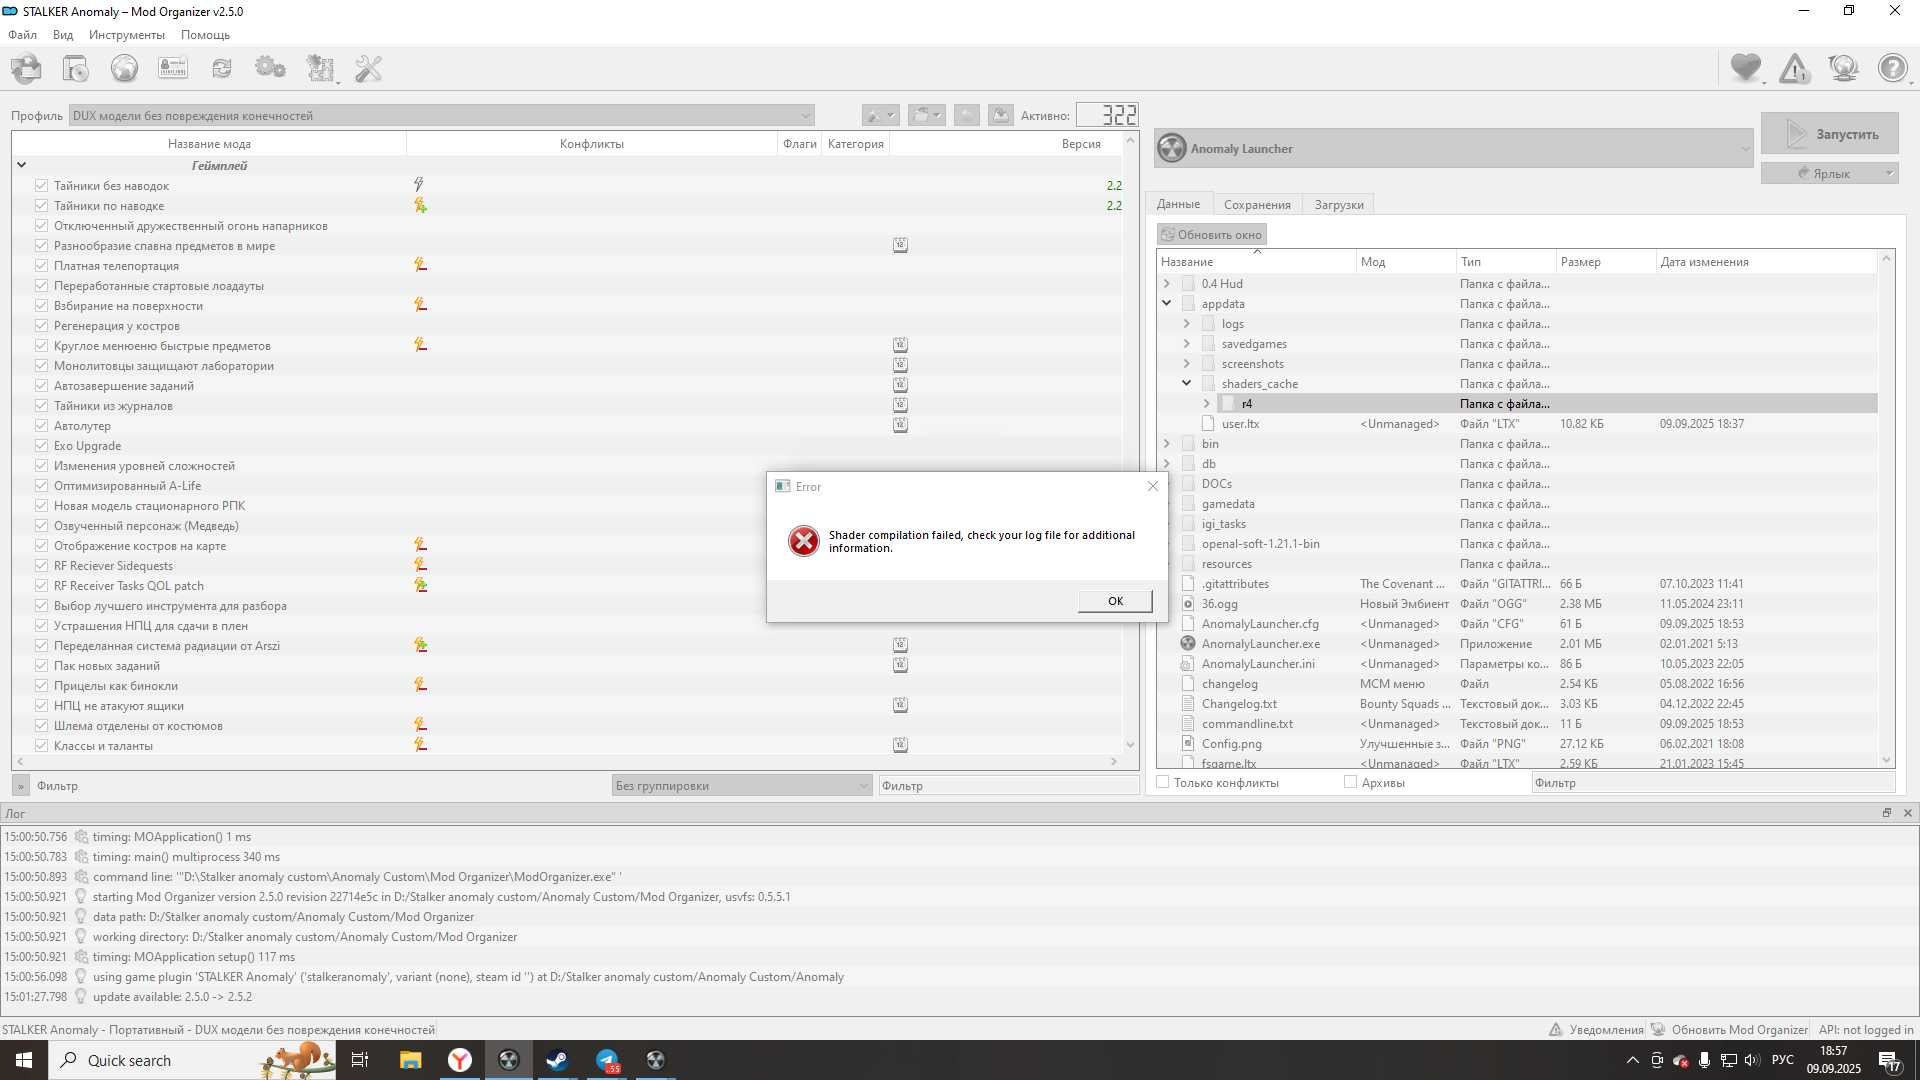The width and height of the screenshot is (1920, 1080).
Task: Toggle checkbox for Платная телепортация
Action: 41,265
